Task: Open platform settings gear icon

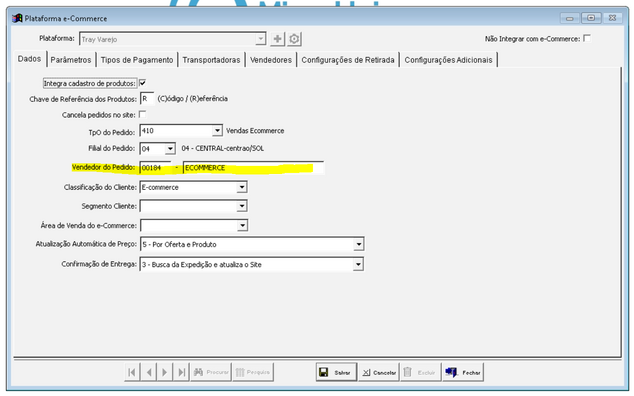Action: 294,39
